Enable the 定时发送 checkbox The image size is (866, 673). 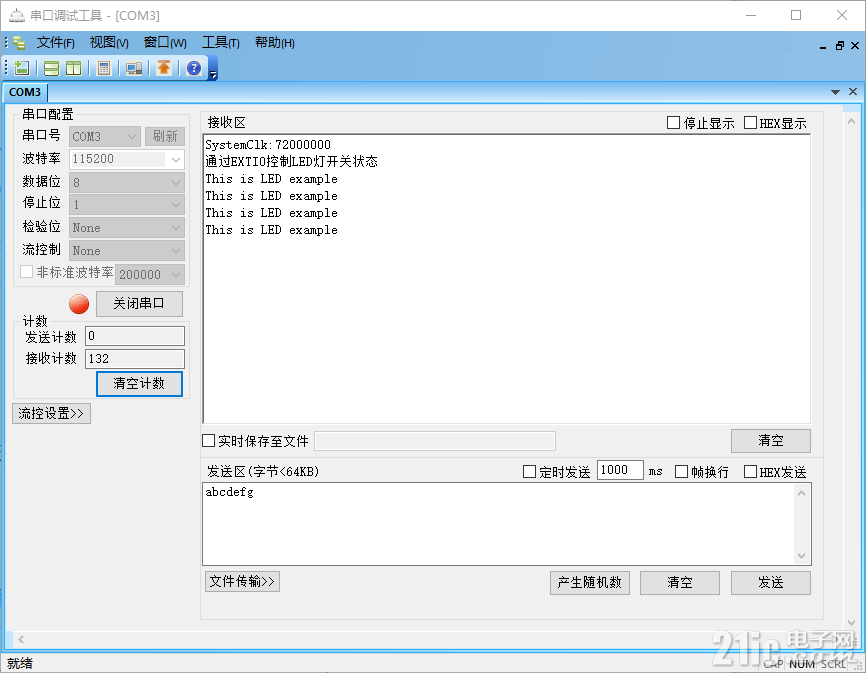pyautogui.click(x=529, y=471)
